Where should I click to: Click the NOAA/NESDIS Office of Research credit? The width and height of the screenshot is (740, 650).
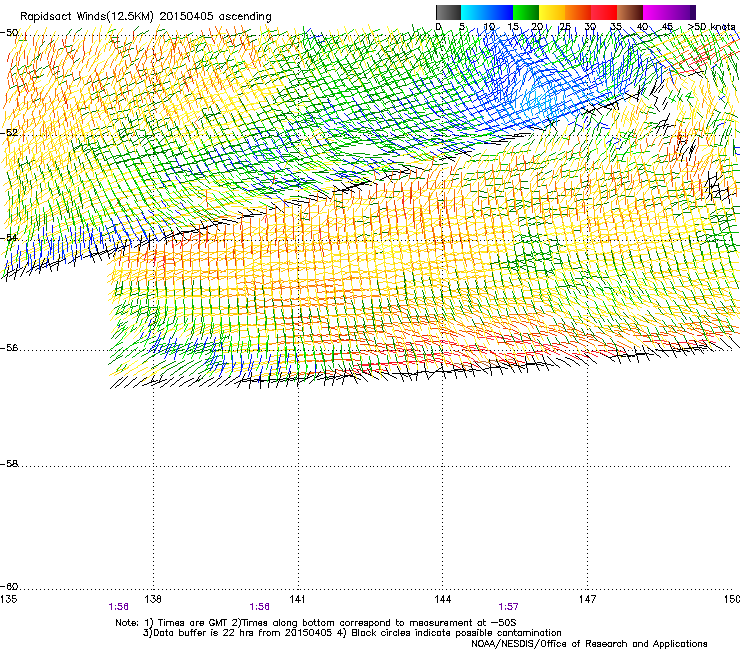(589, 644)
